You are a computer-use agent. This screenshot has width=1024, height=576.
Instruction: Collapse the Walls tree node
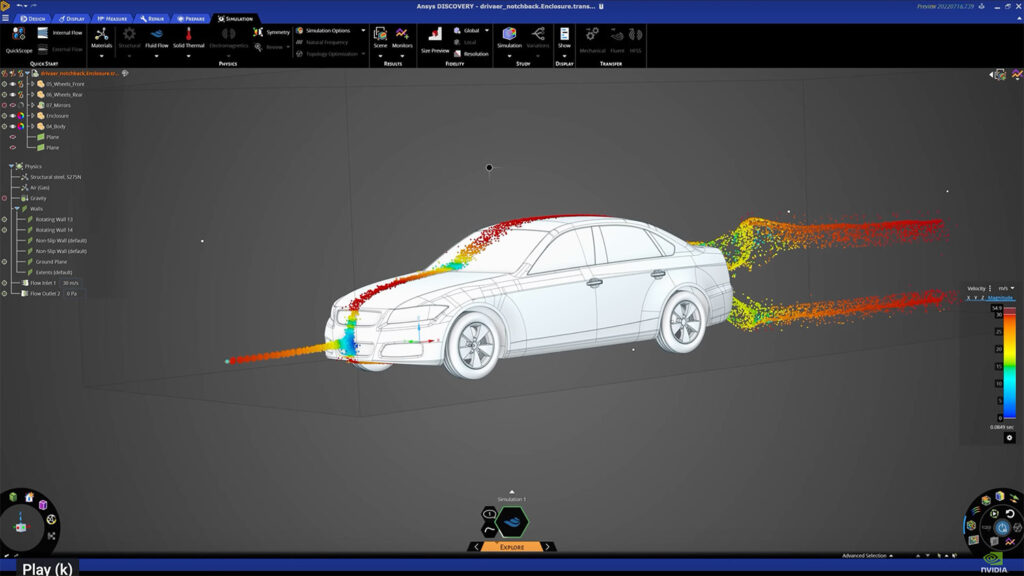pos(16,208)
